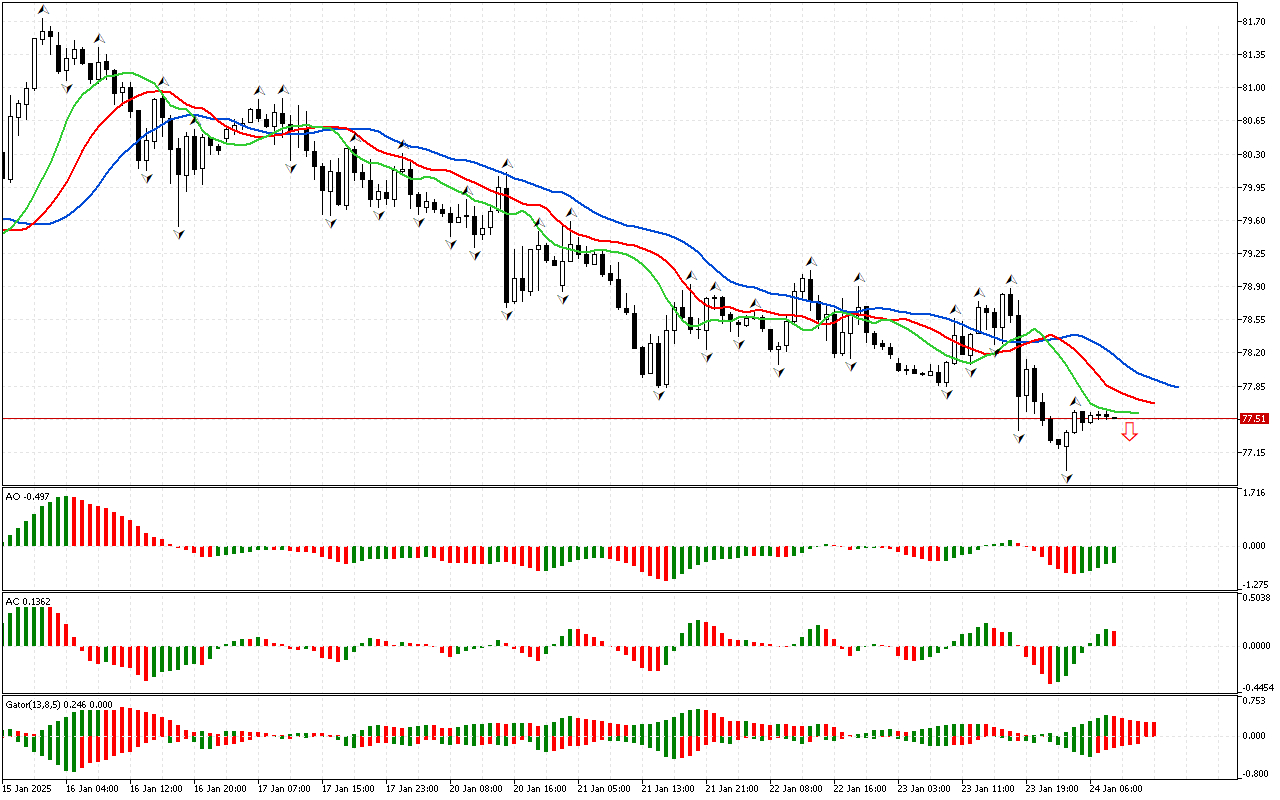
Task: Click the 78.90 price scale value
Action: pyautogui.click(x=1254, y=286)
